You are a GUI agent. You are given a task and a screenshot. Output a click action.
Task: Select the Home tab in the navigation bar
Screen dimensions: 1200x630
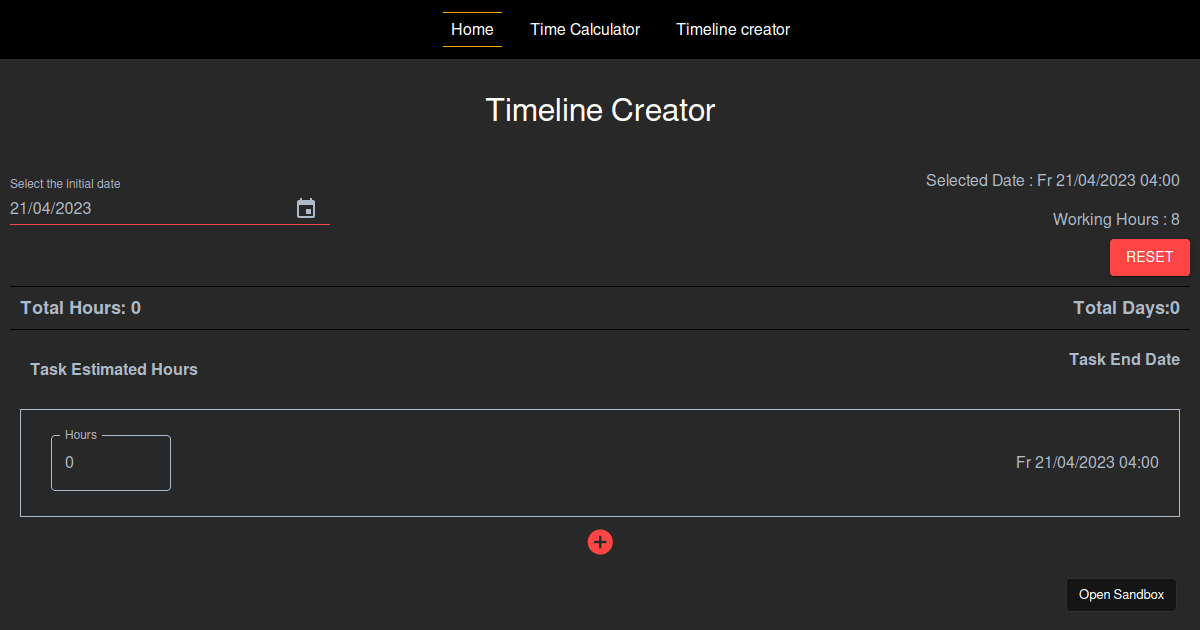471,29
